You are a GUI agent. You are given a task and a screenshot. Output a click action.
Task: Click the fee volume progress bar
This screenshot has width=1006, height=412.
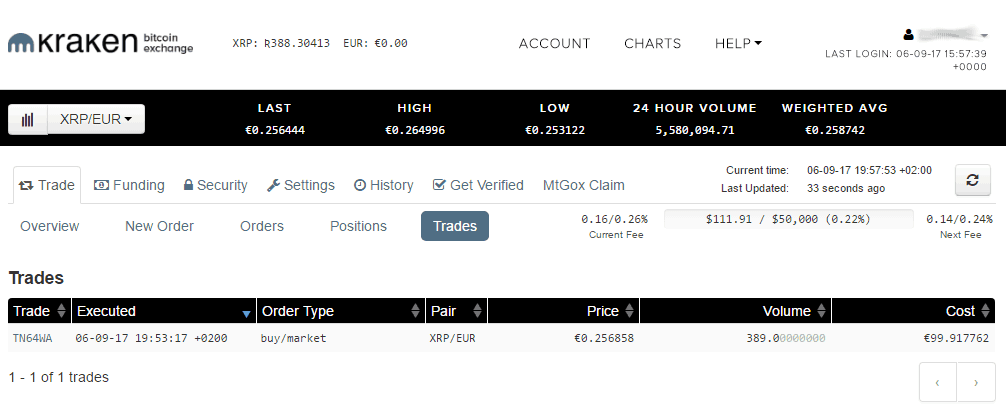coord(788,218)
